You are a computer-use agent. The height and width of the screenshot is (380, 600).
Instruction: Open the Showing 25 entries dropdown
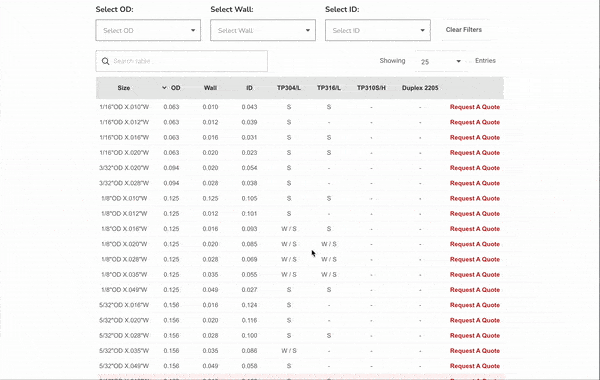440,61
